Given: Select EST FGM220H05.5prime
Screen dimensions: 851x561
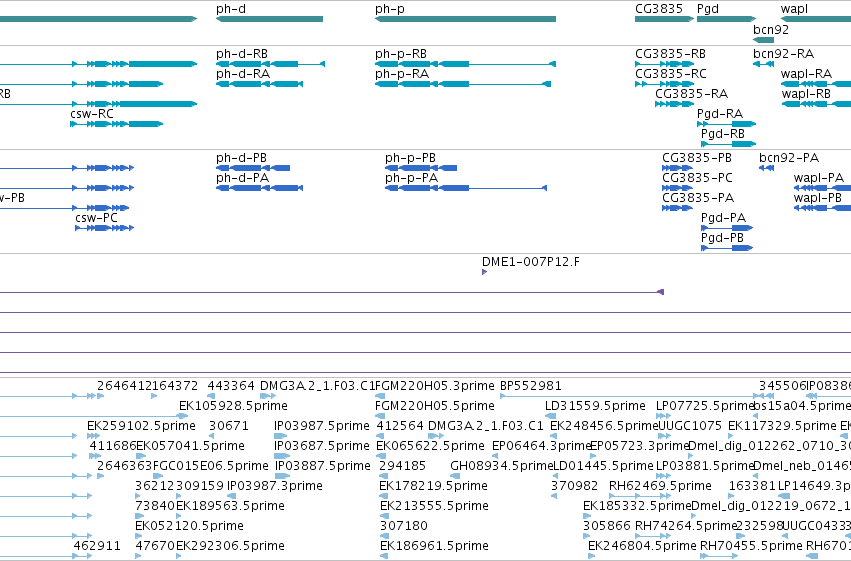Looking at the screenshot, I should (x=435, y=406).
